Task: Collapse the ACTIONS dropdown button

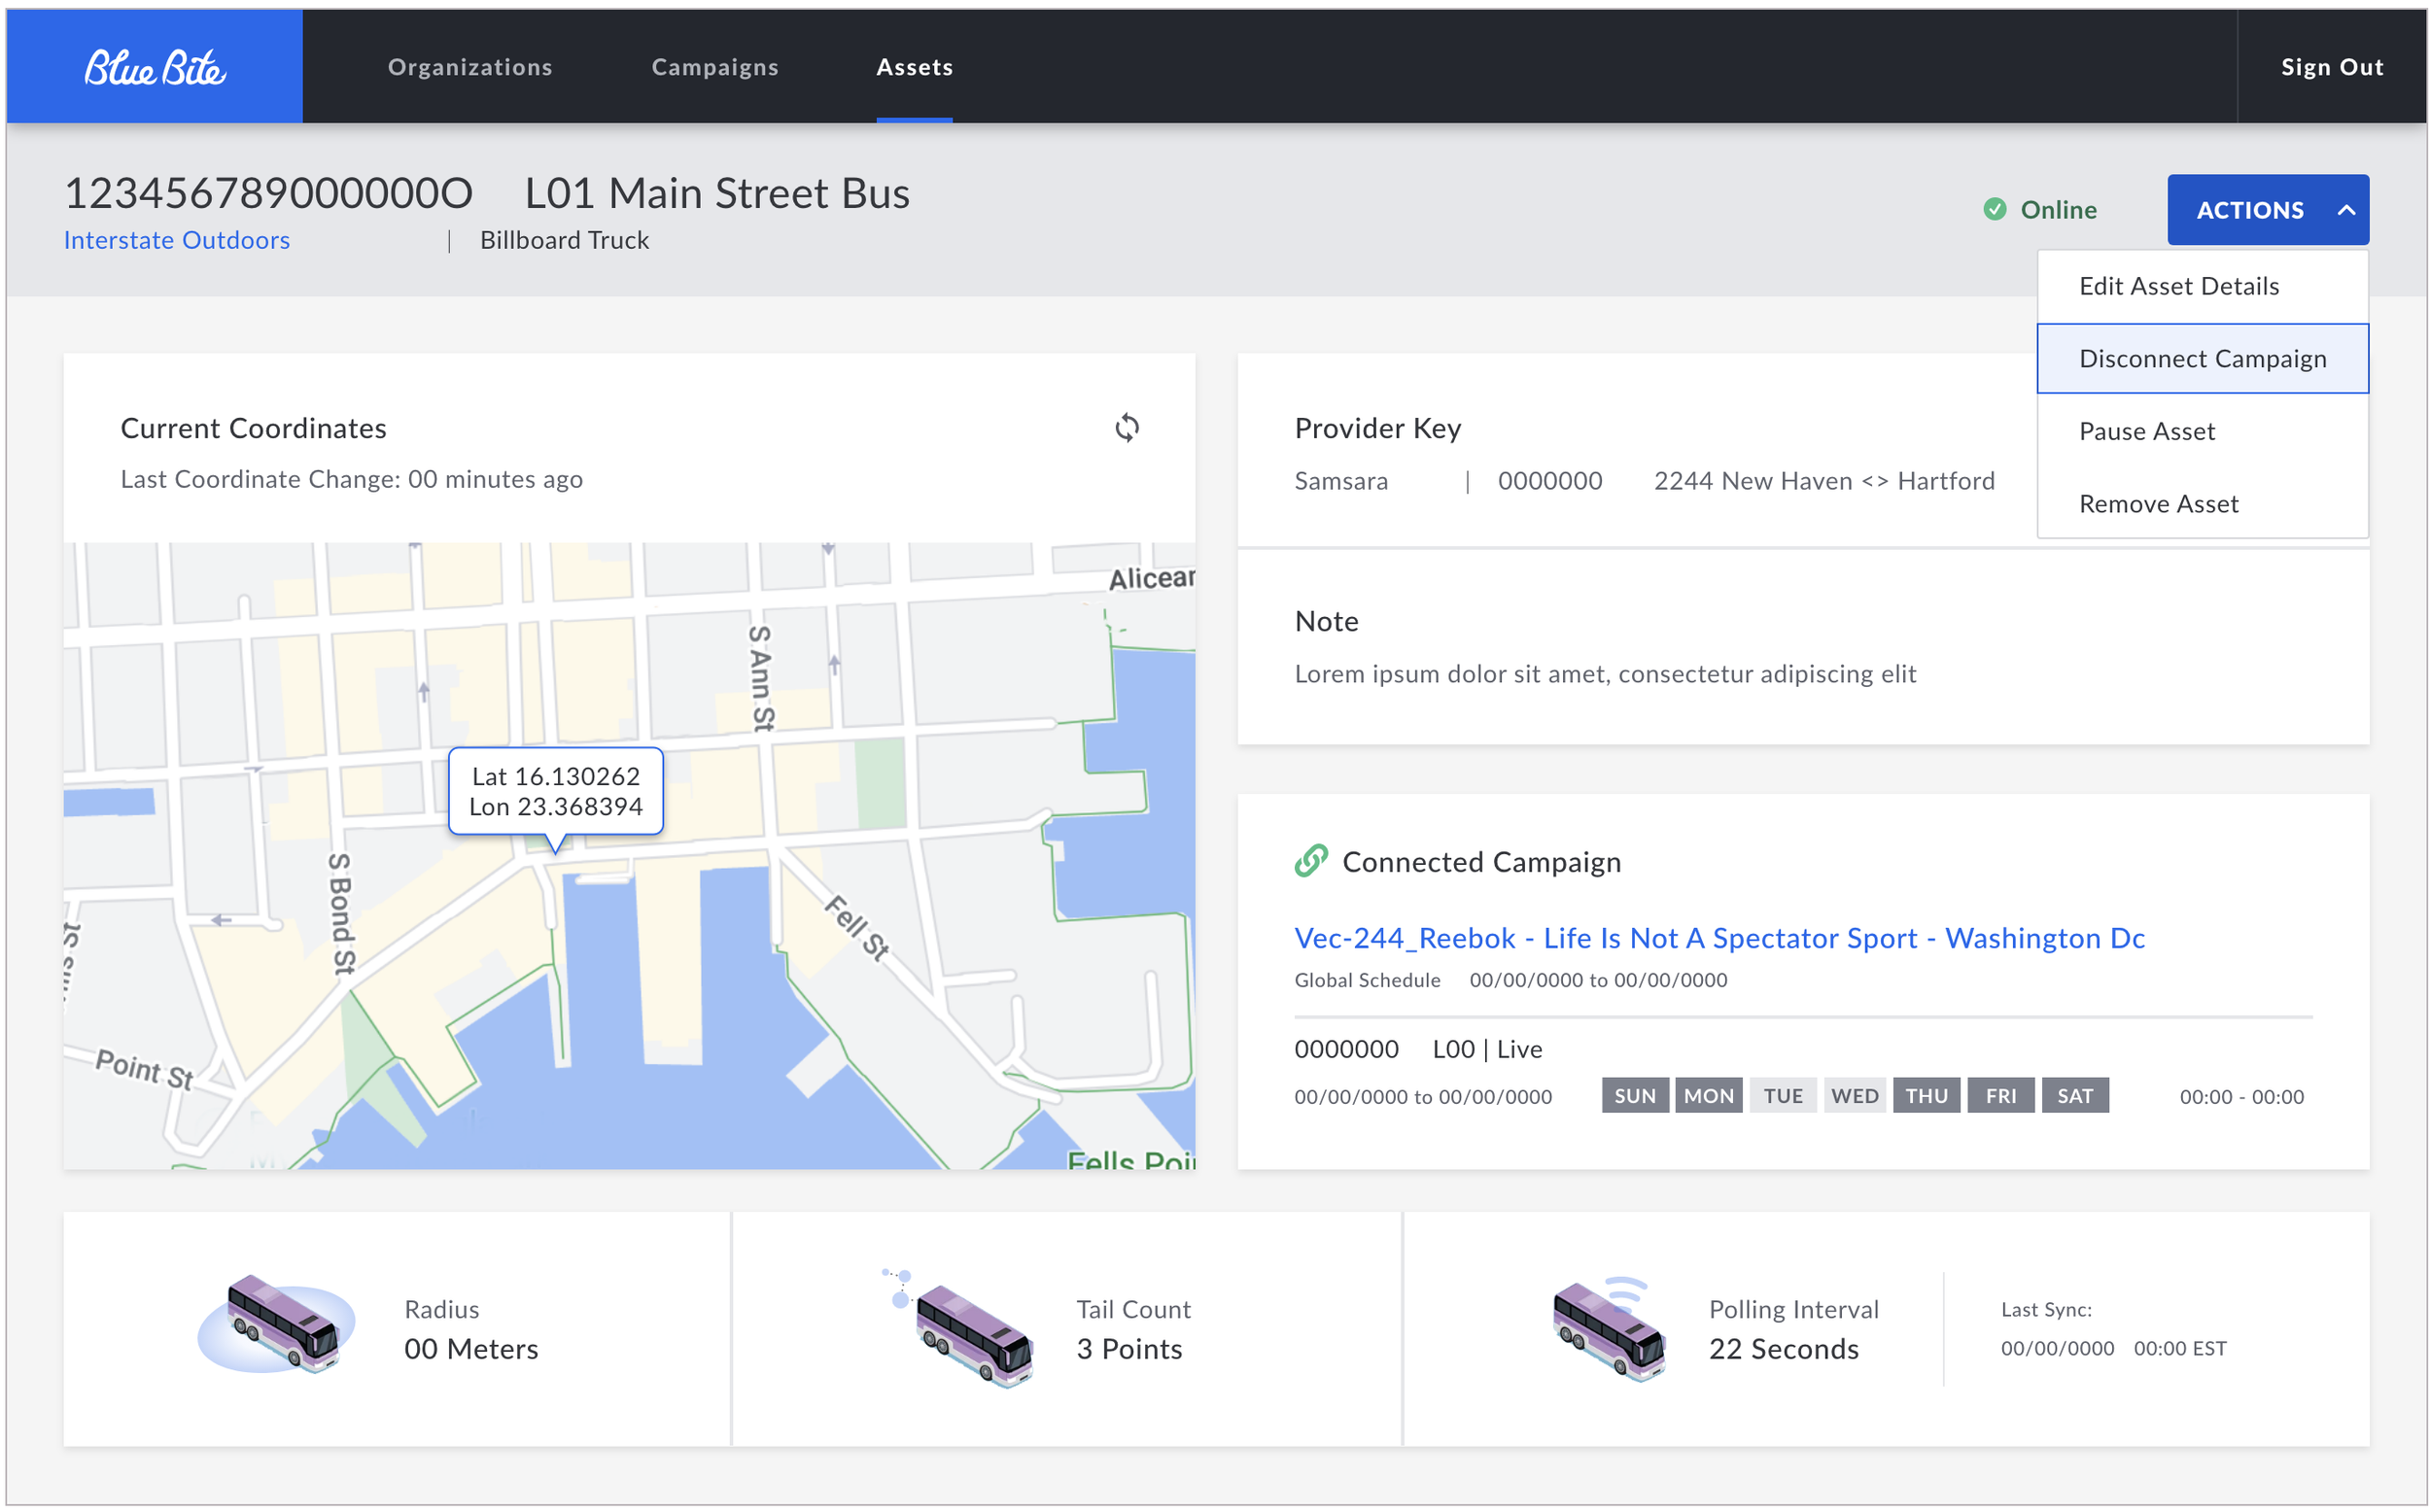Action: click(2248, 210)
